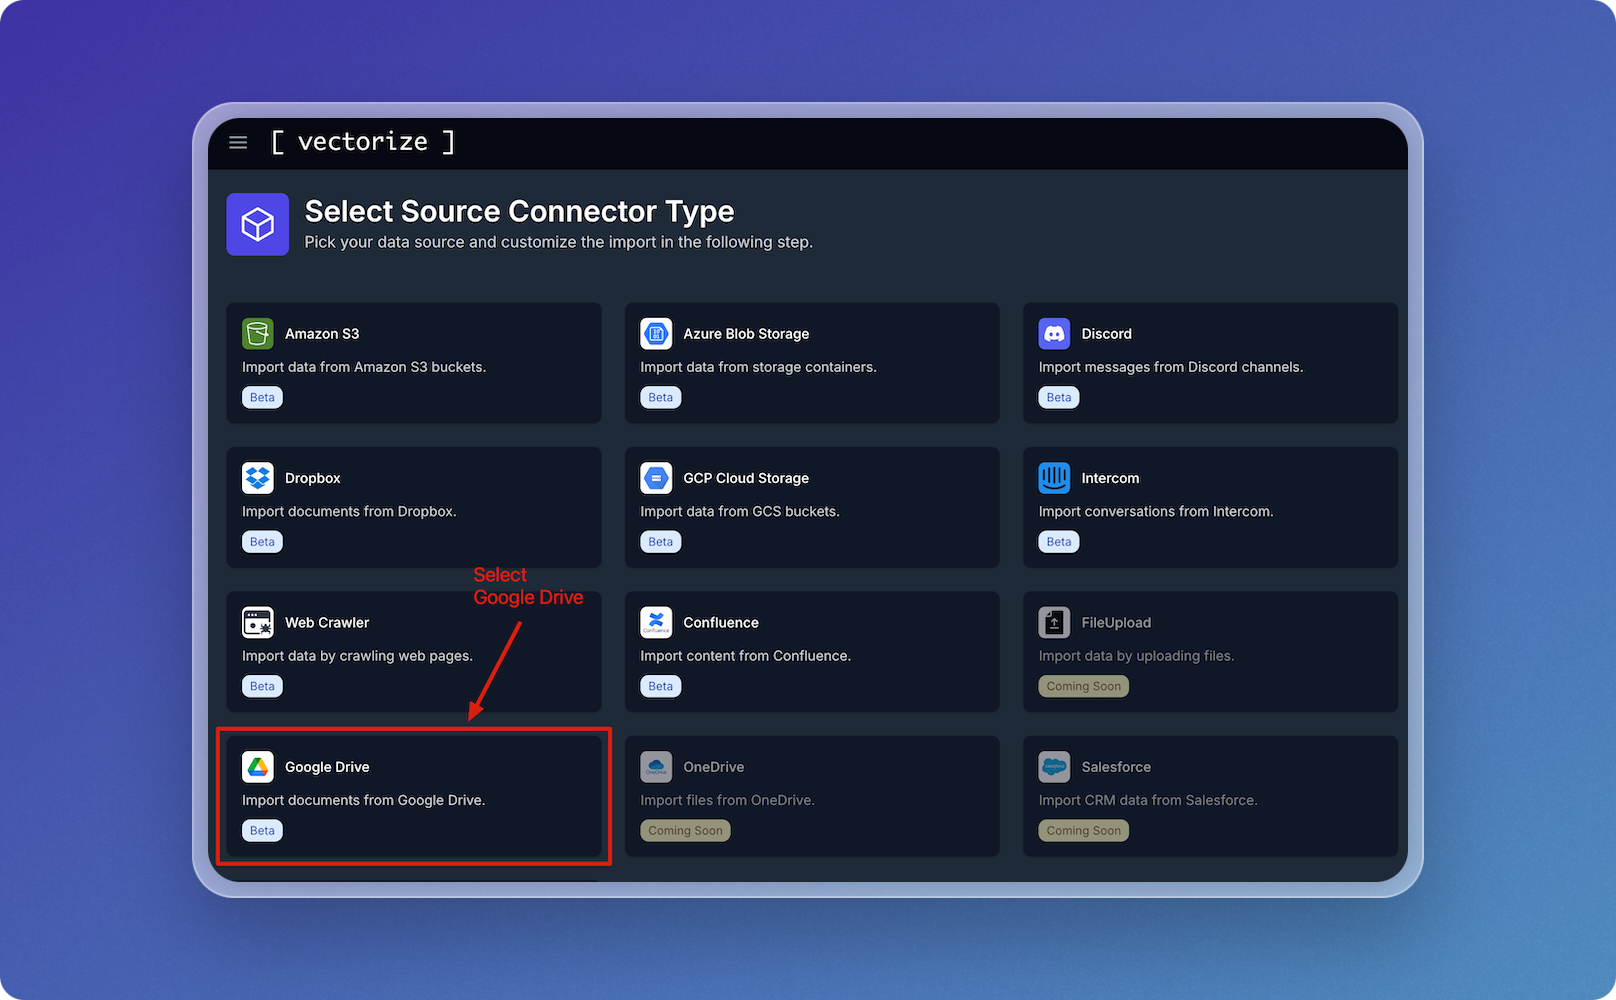The width and height of the screenshot is (1616, 1000).
Task: Click the OneDrive title text
Action: click(714, 767)
